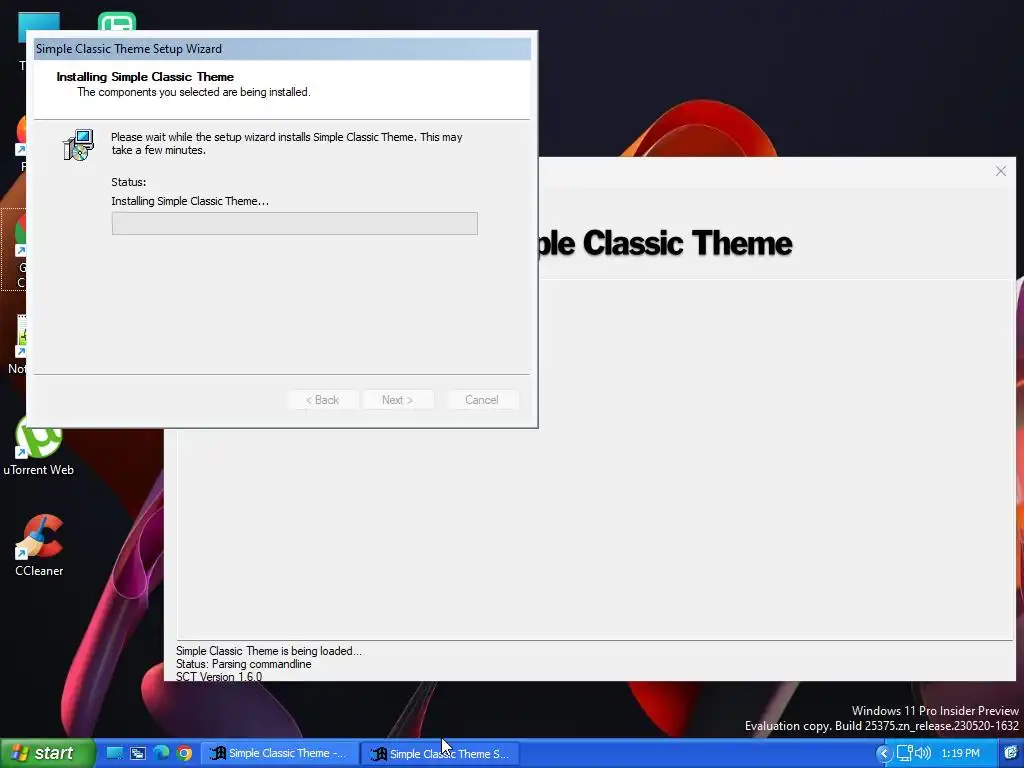The width and height of the screenshot is (1024, 768).
Task: Select the CCleaner desktop shortcut
Action: point(39,546)
